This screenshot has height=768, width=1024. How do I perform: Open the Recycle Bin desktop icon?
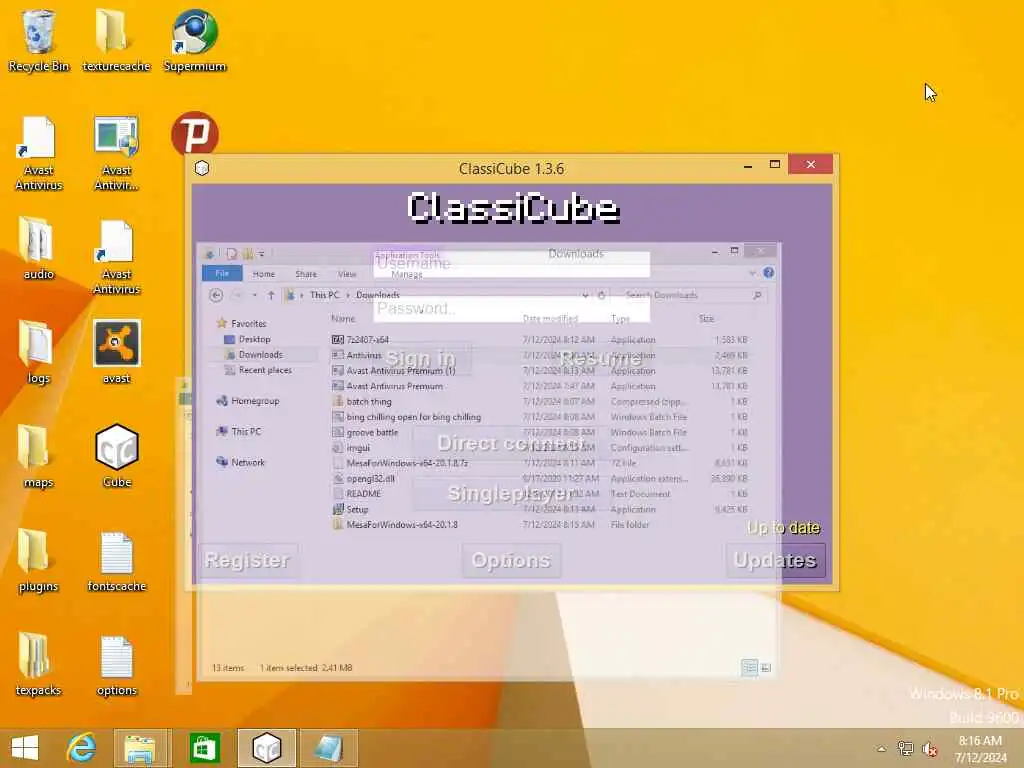39,40
